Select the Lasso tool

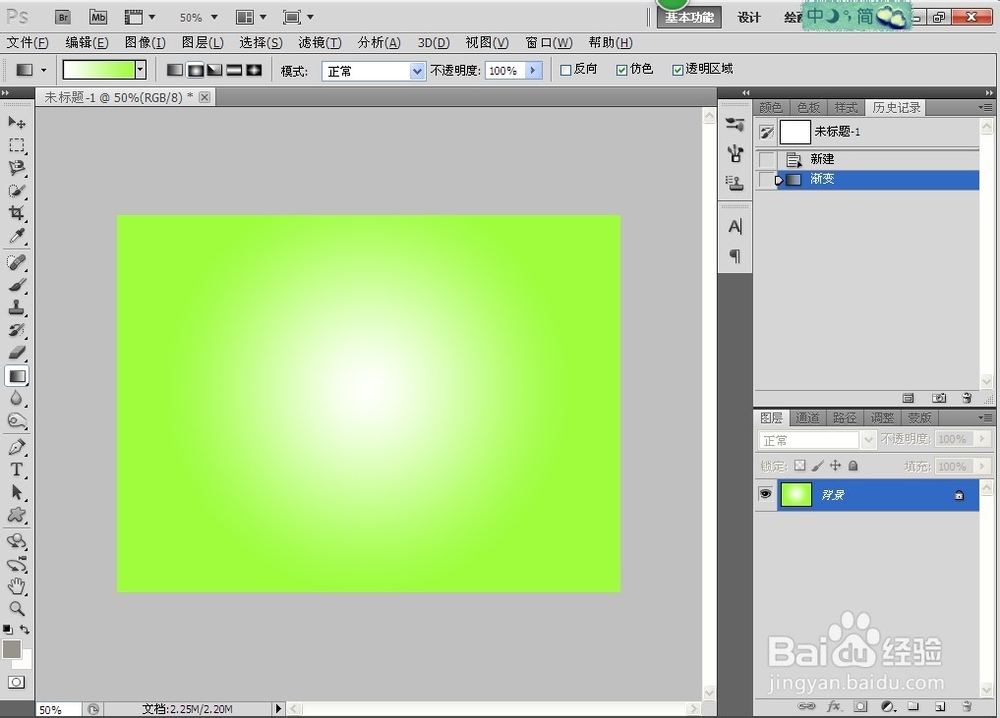(17, 168)
